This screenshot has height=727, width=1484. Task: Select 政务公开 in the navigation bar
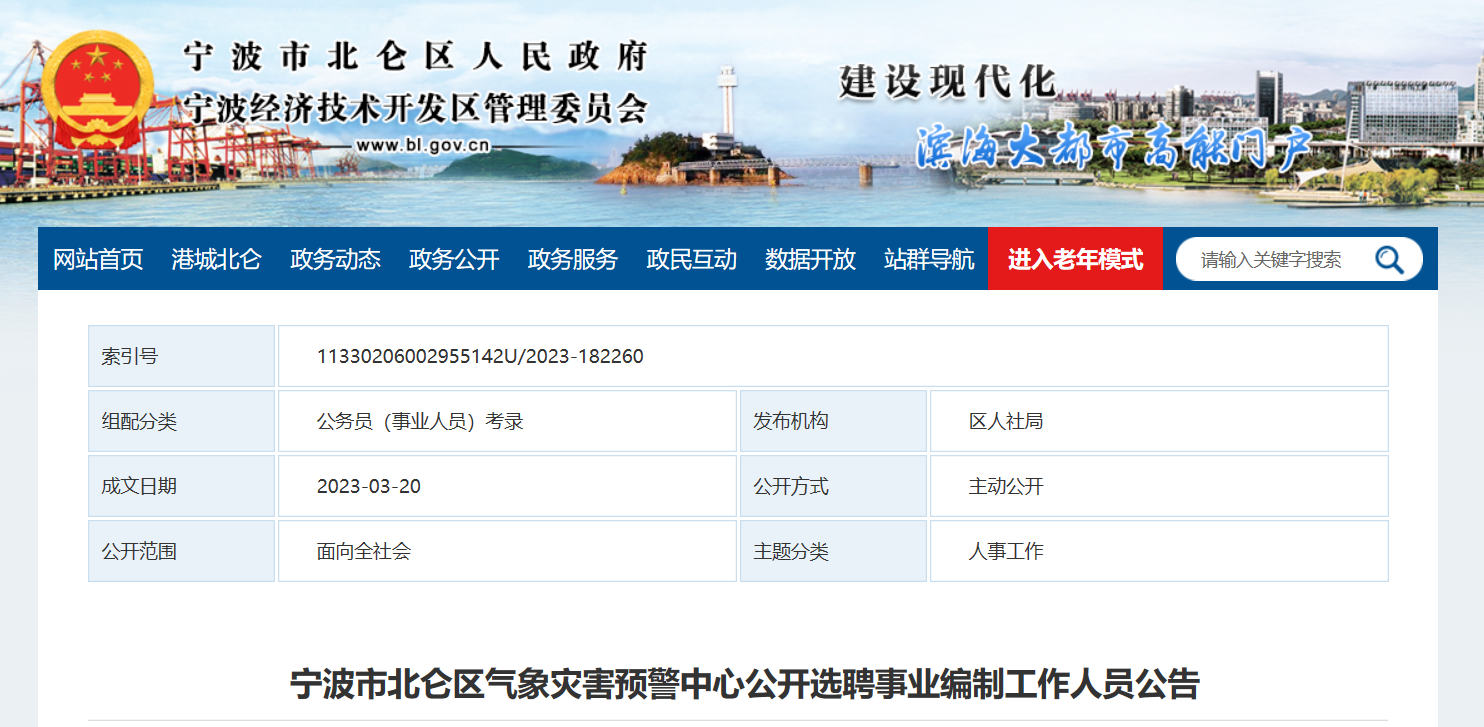454,260
